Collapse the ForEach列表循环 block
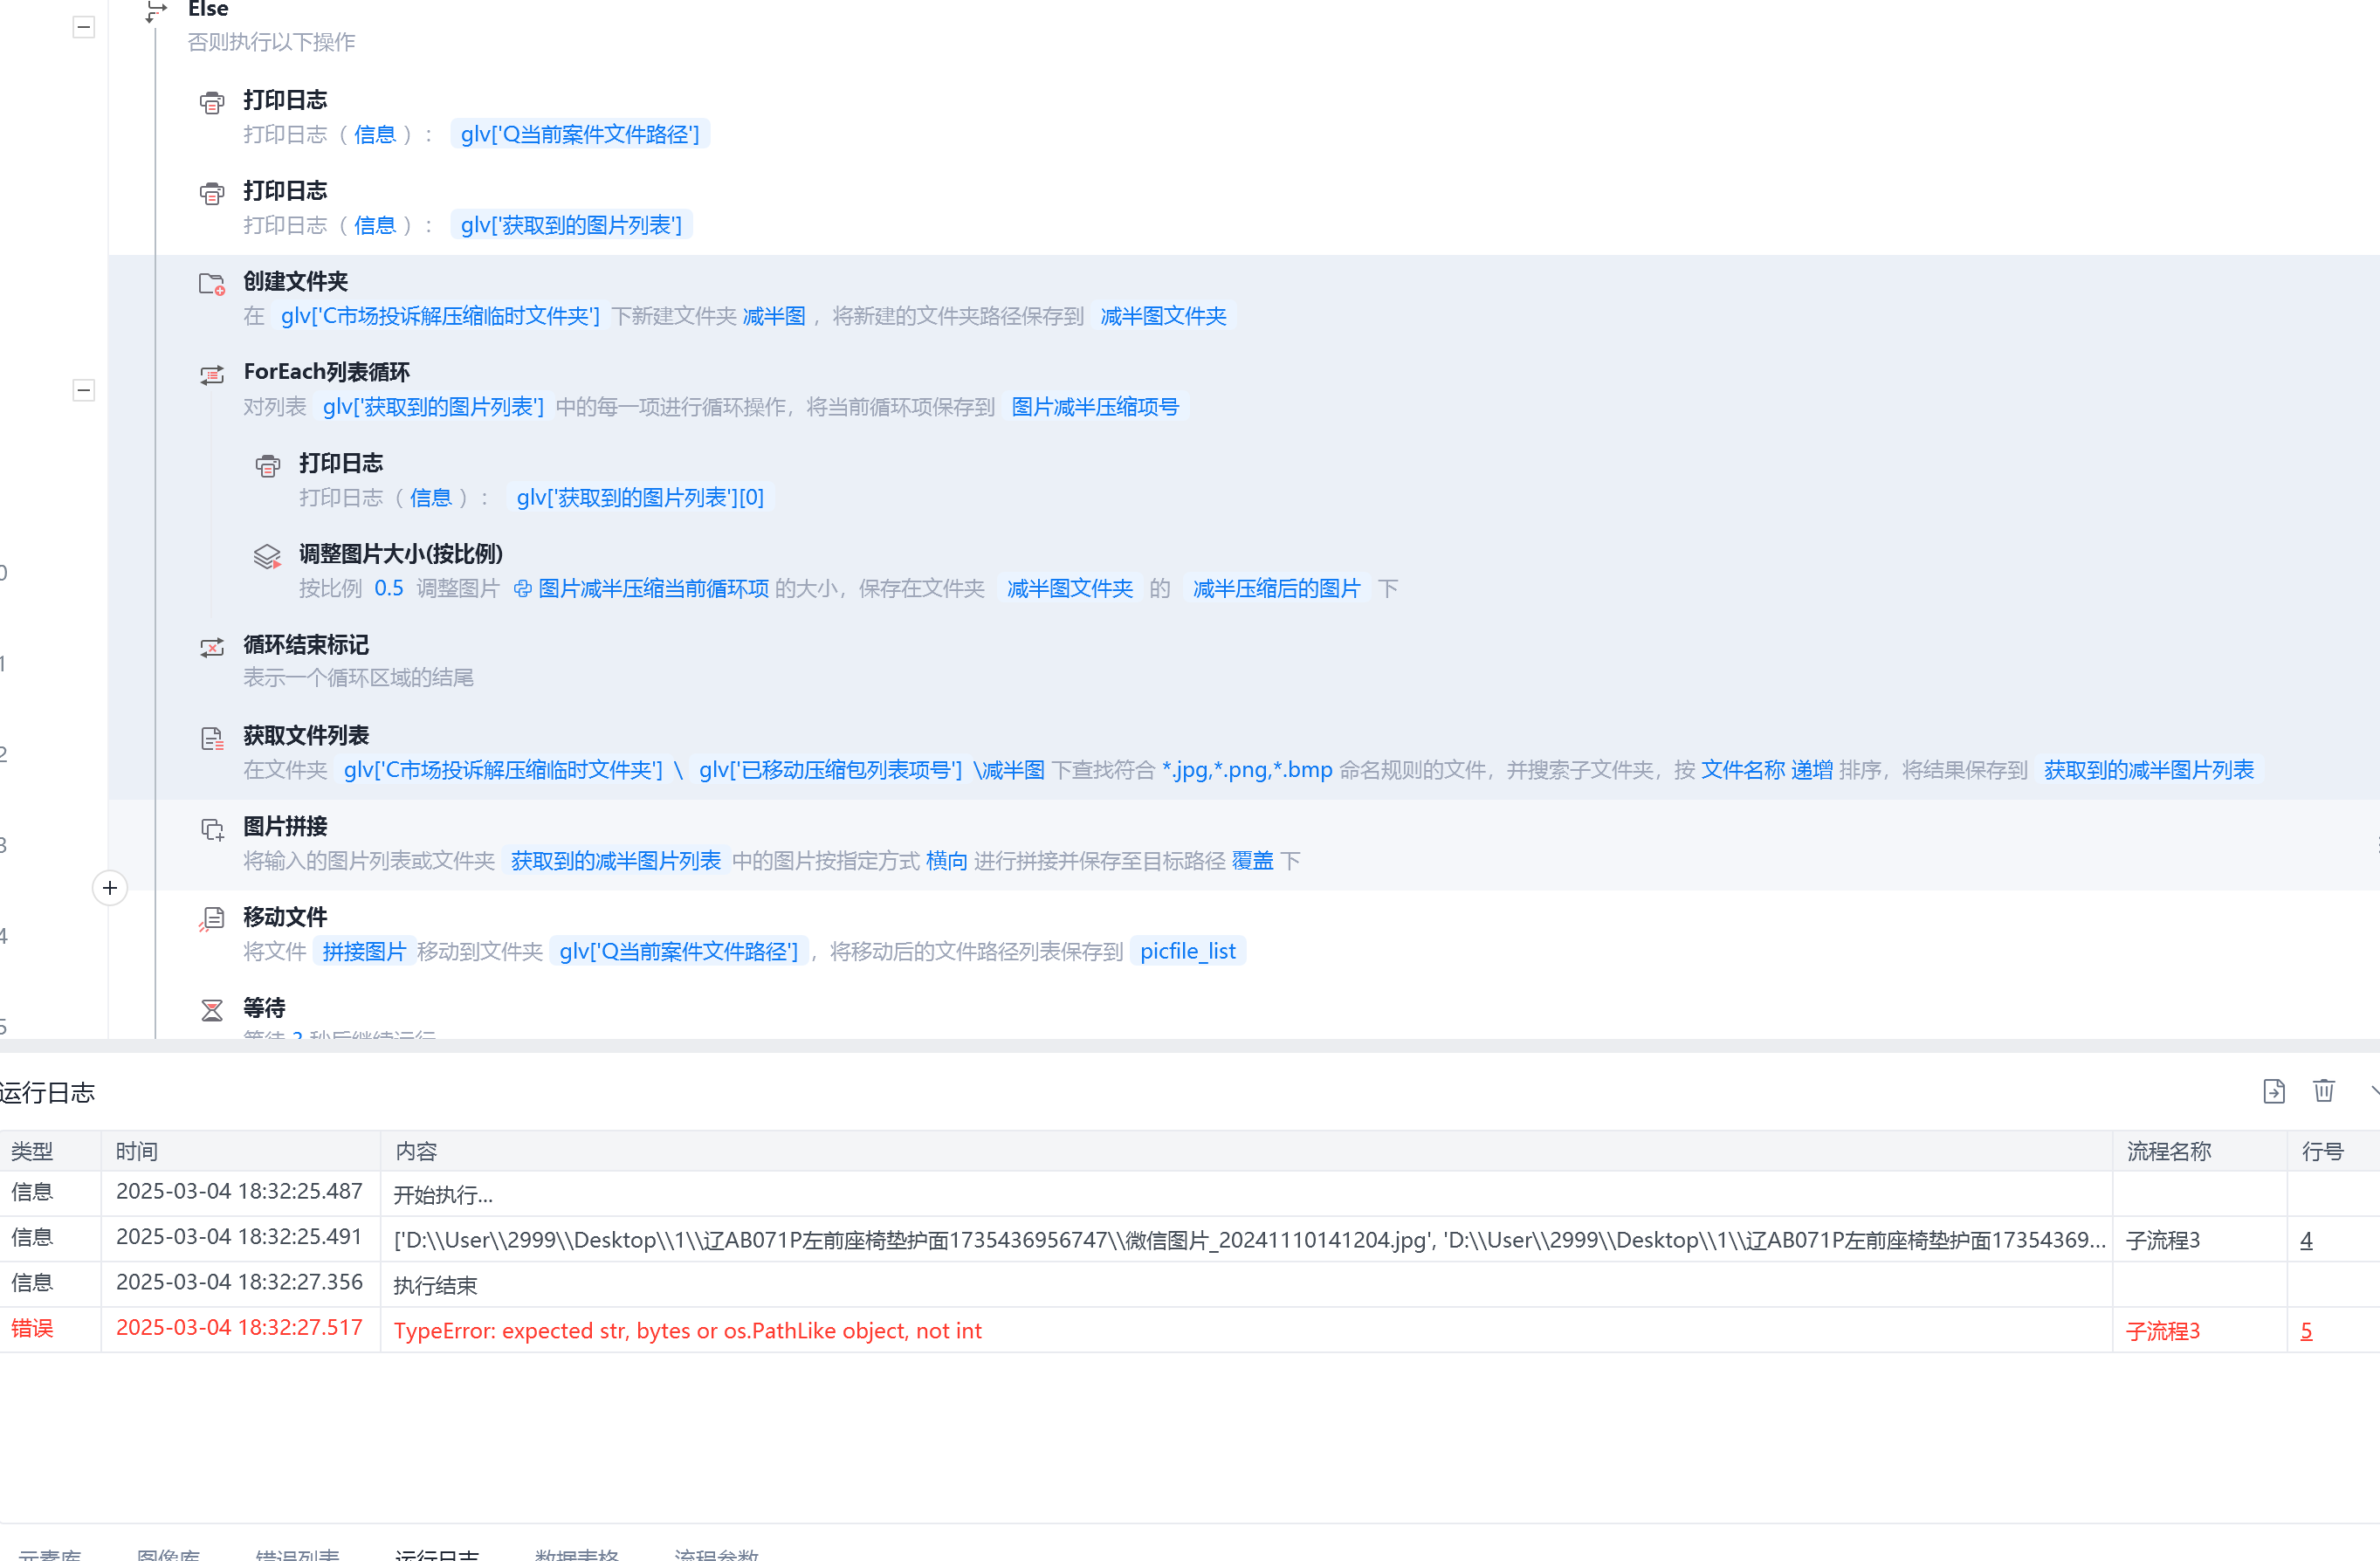The width and height of the screenshot is (2380, 1561). pyautogui.click(x=84, y=390)
